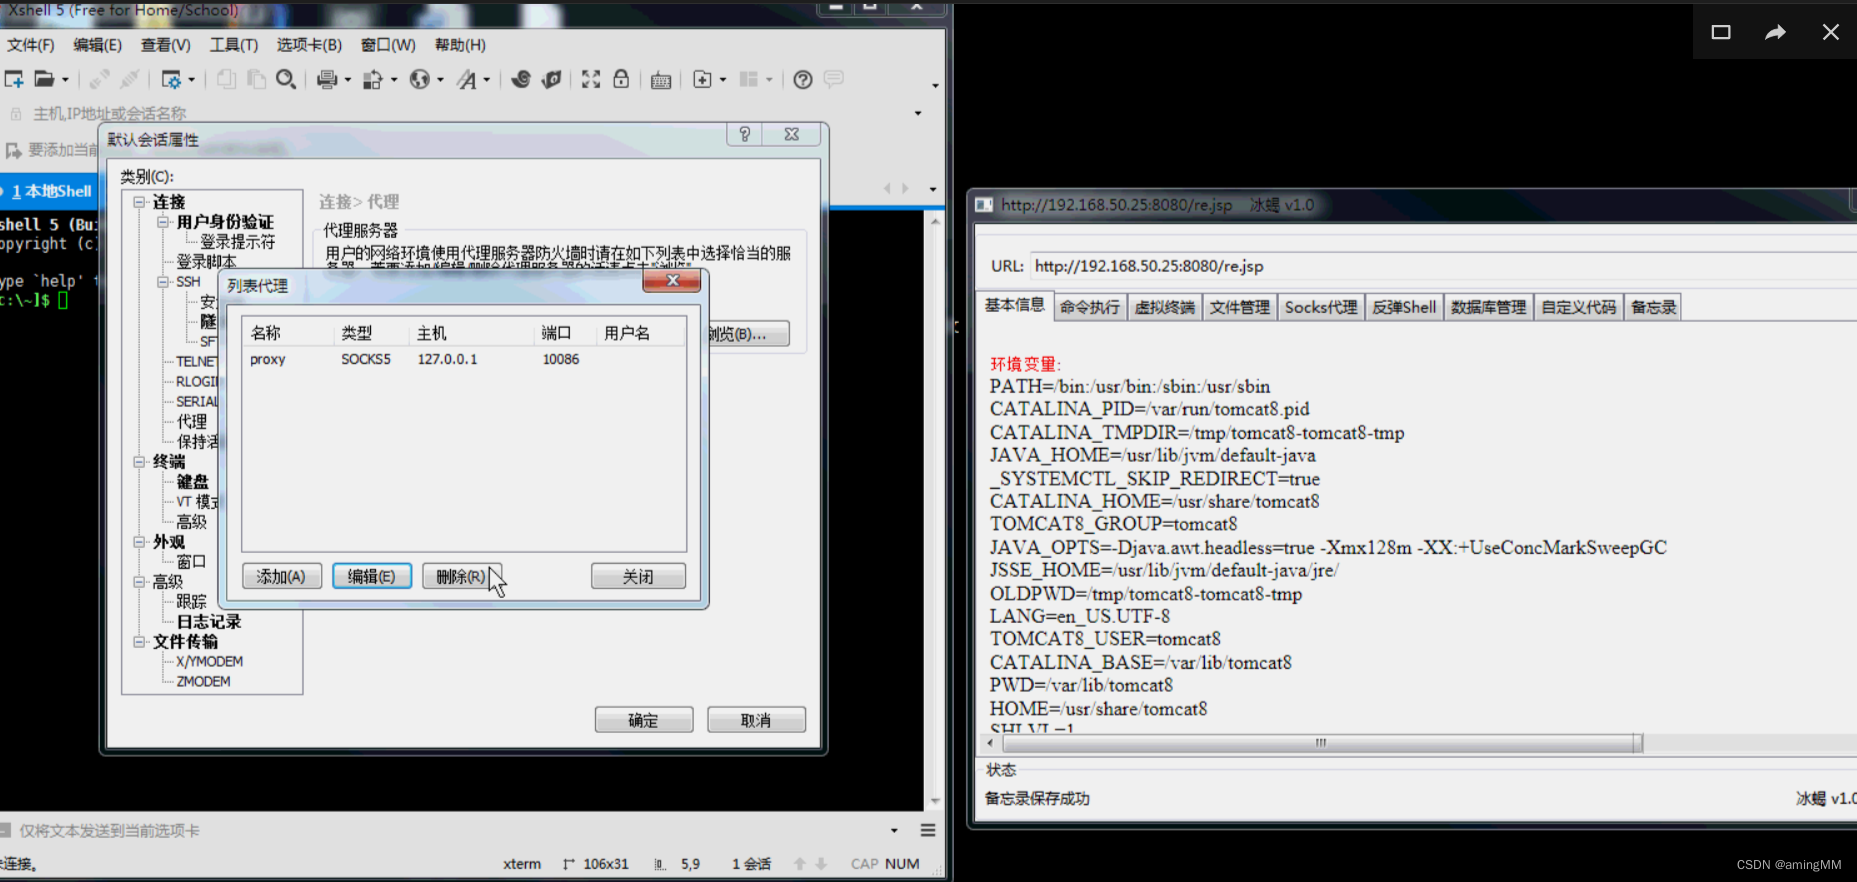Viewport: 1857px width, 882px height.
Task: Select 日志记录 in the category tree
Action: tap(209, 622)
